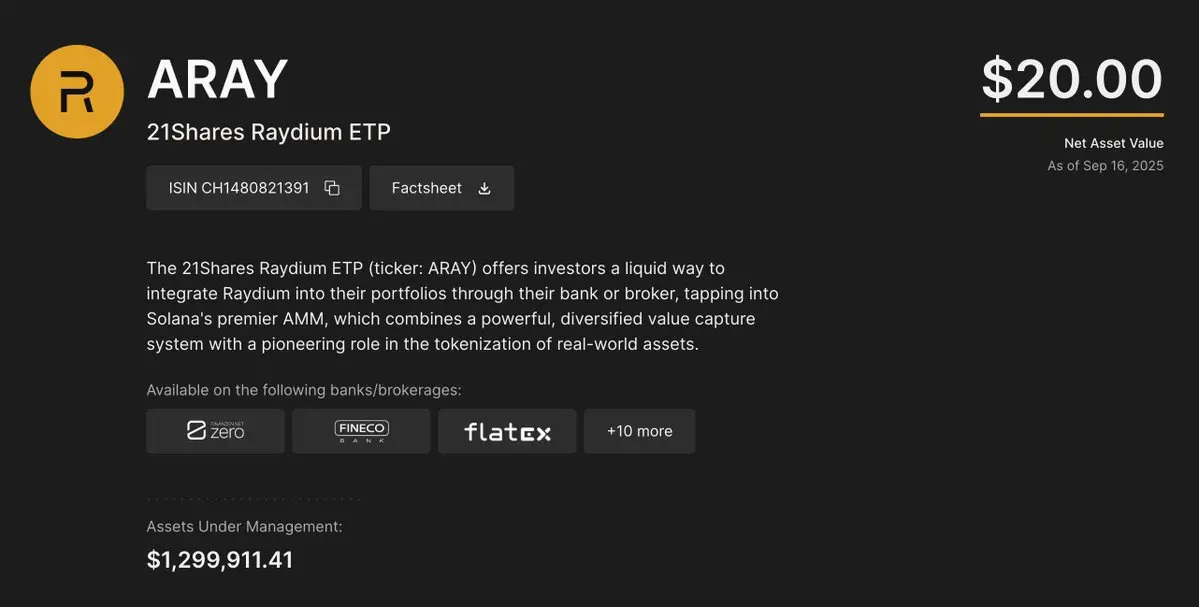The height and width of the screenshot is (607, 1199).
Task: Click the $1,299,911.41 assets figure
Action: (219, 560)
